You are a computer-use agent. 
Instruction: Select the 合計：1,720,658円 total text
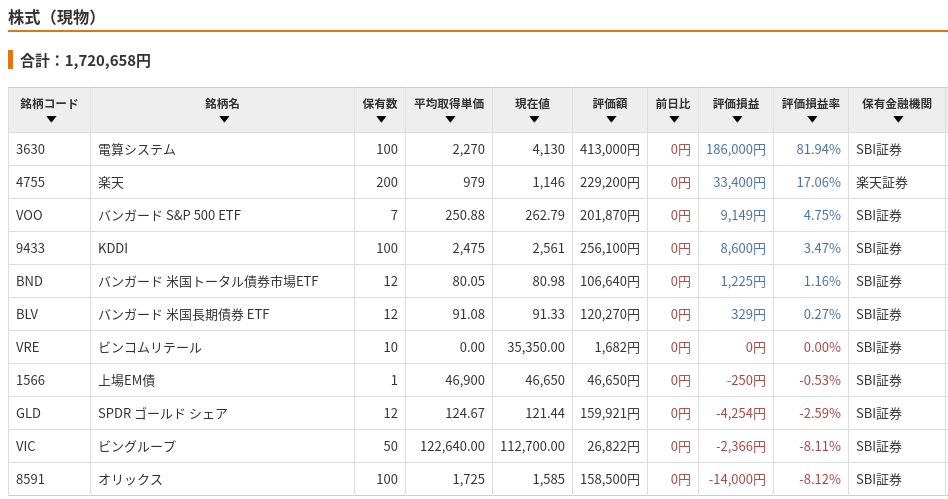pyautogui.click(x=85, y=60)
